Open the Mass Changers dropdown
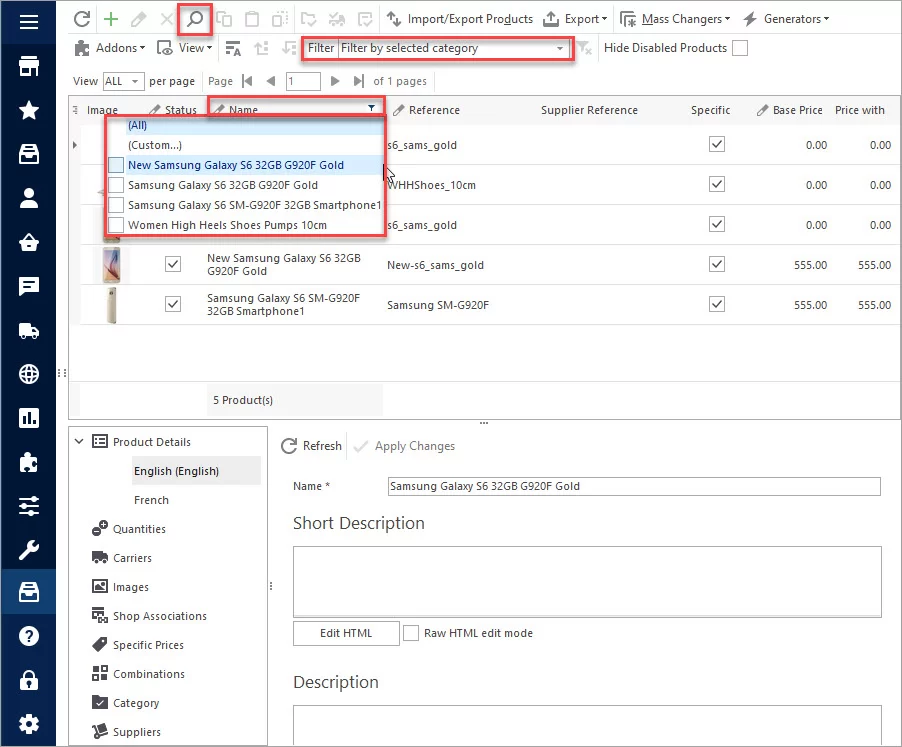 675,19
